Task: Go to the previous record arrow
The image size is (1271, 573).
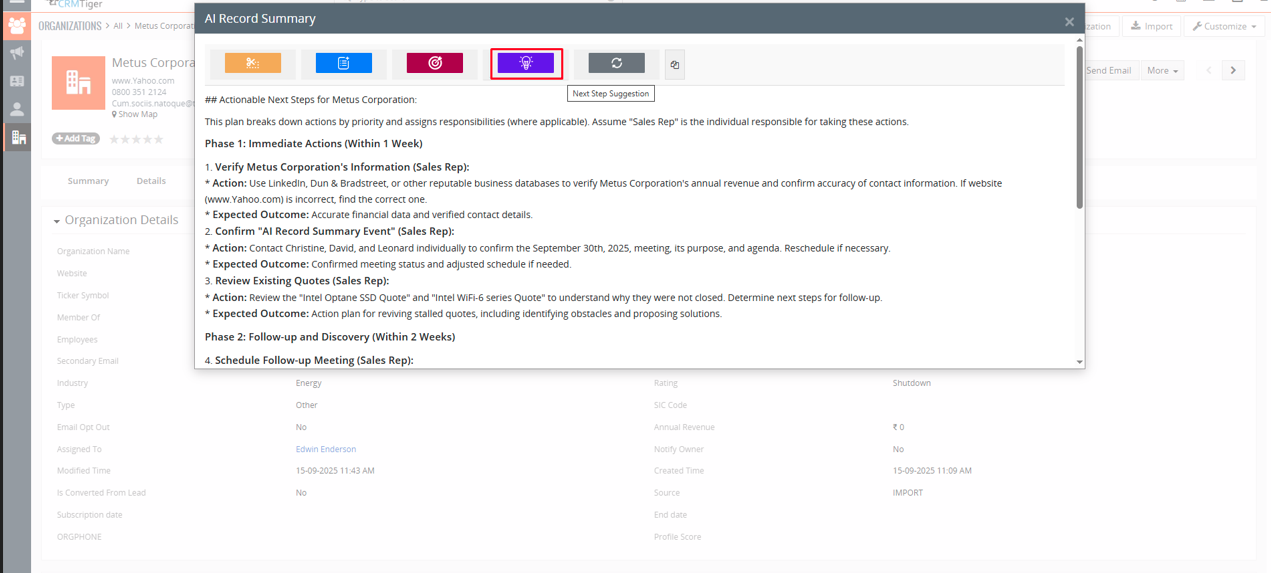Action: pos(1209,71)
